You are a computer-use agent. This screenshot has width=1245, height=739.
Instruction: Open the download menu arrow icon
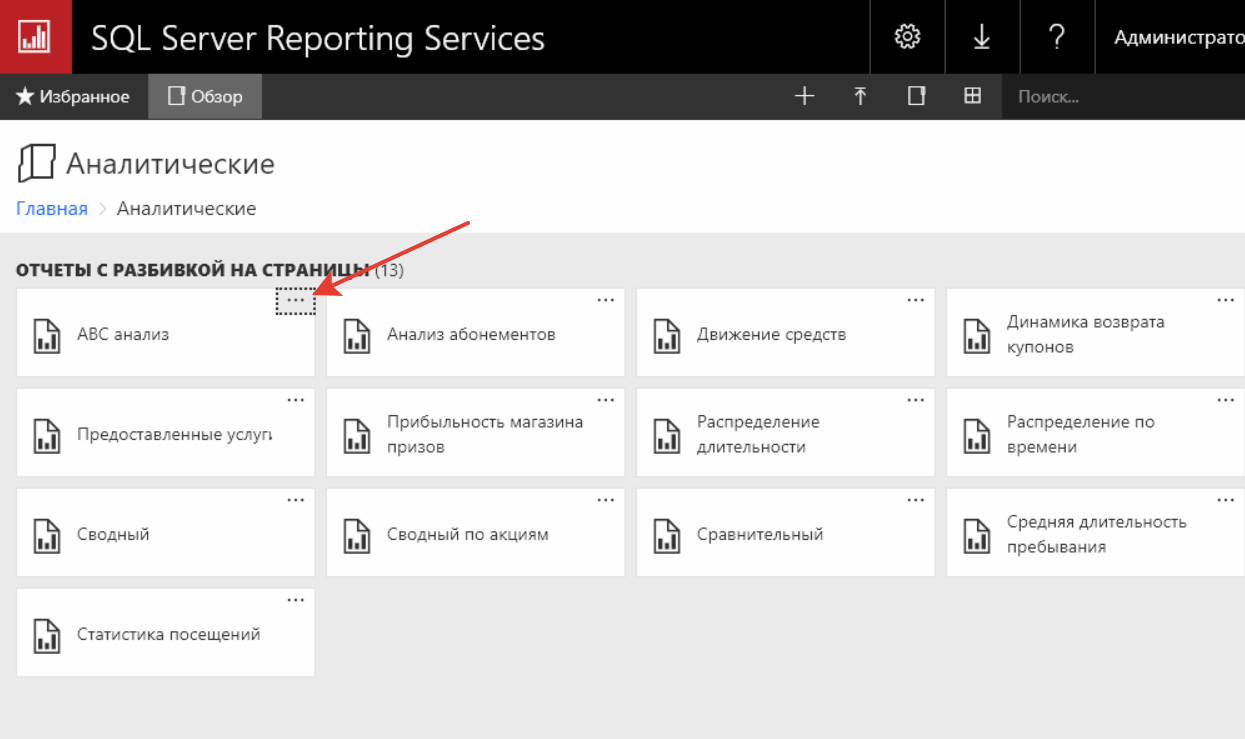(982, 37)
